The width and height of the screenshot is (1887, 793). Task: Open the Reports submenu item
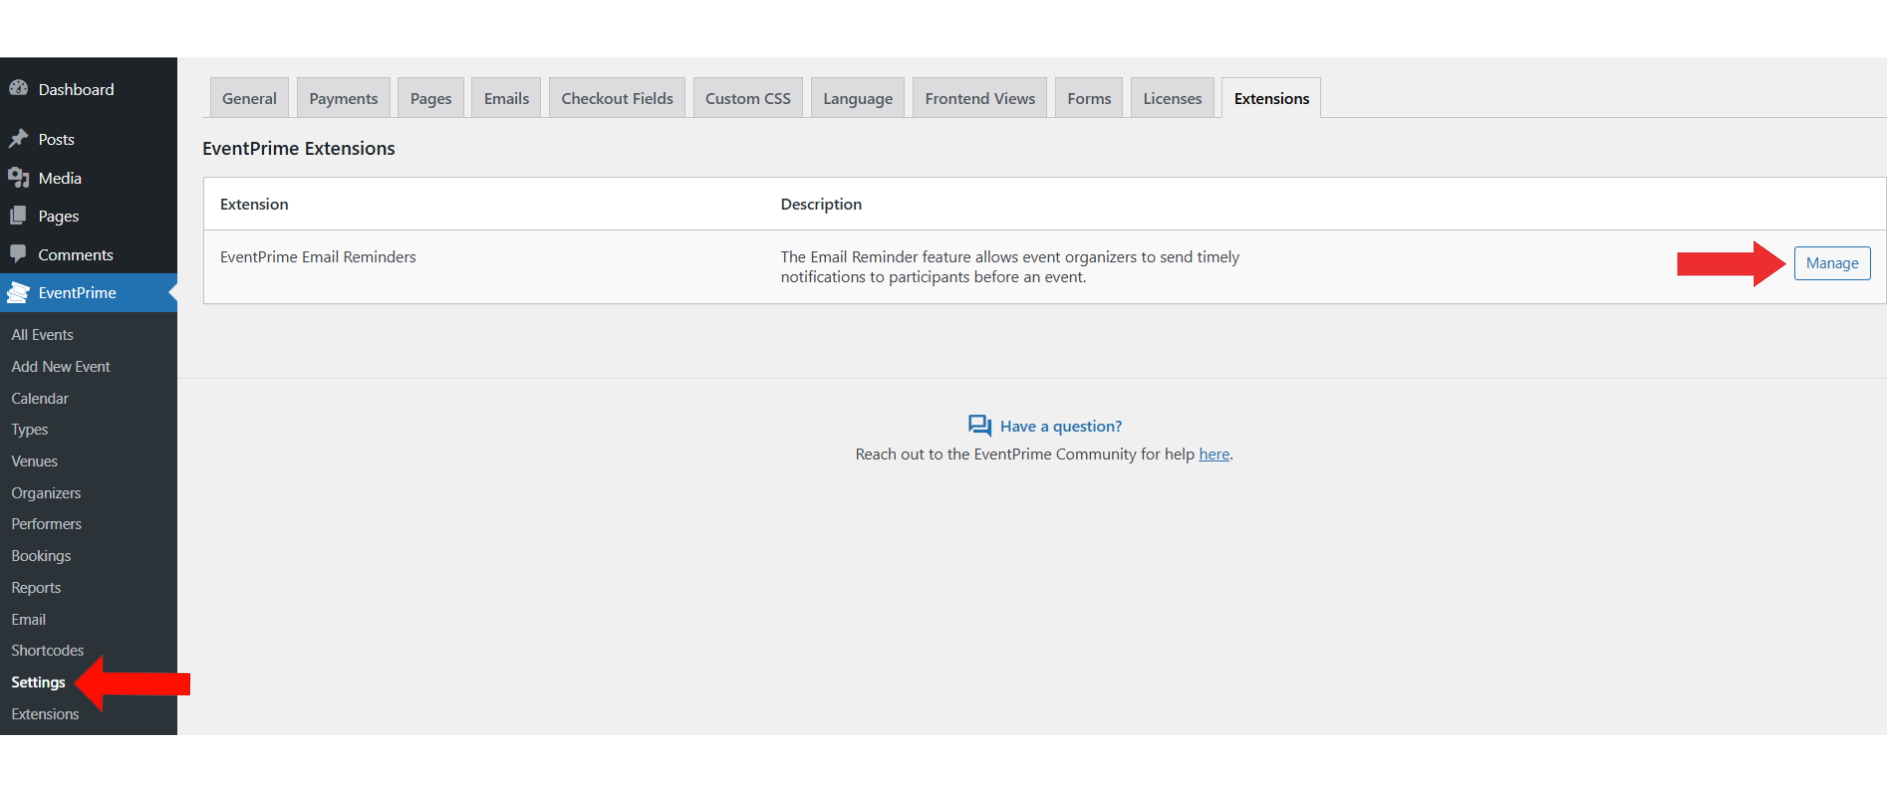(x=36, y=588)
